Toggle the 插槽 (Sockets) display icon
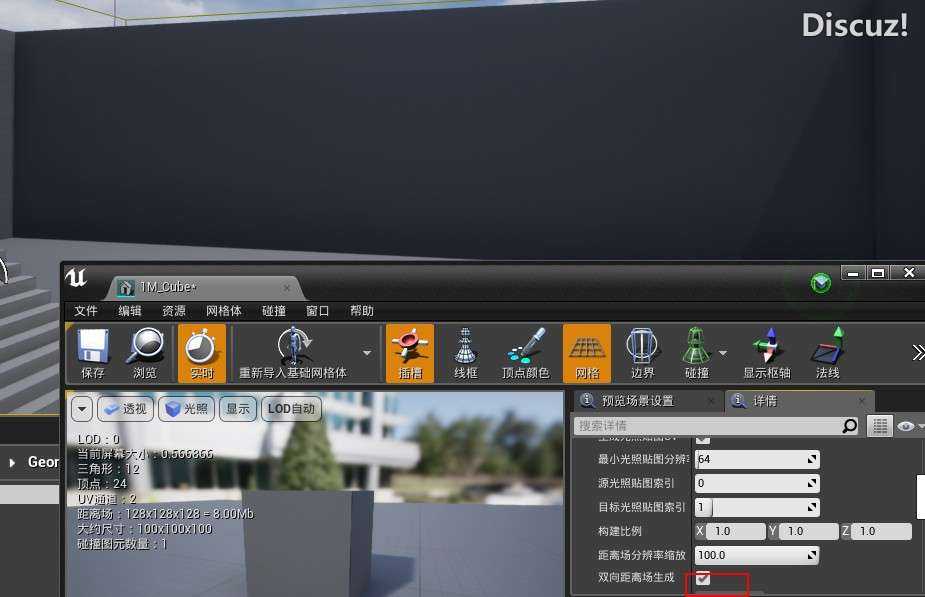The height and width of the screenshot is (597, 925). pyautogui.click(x=409, y=347)
